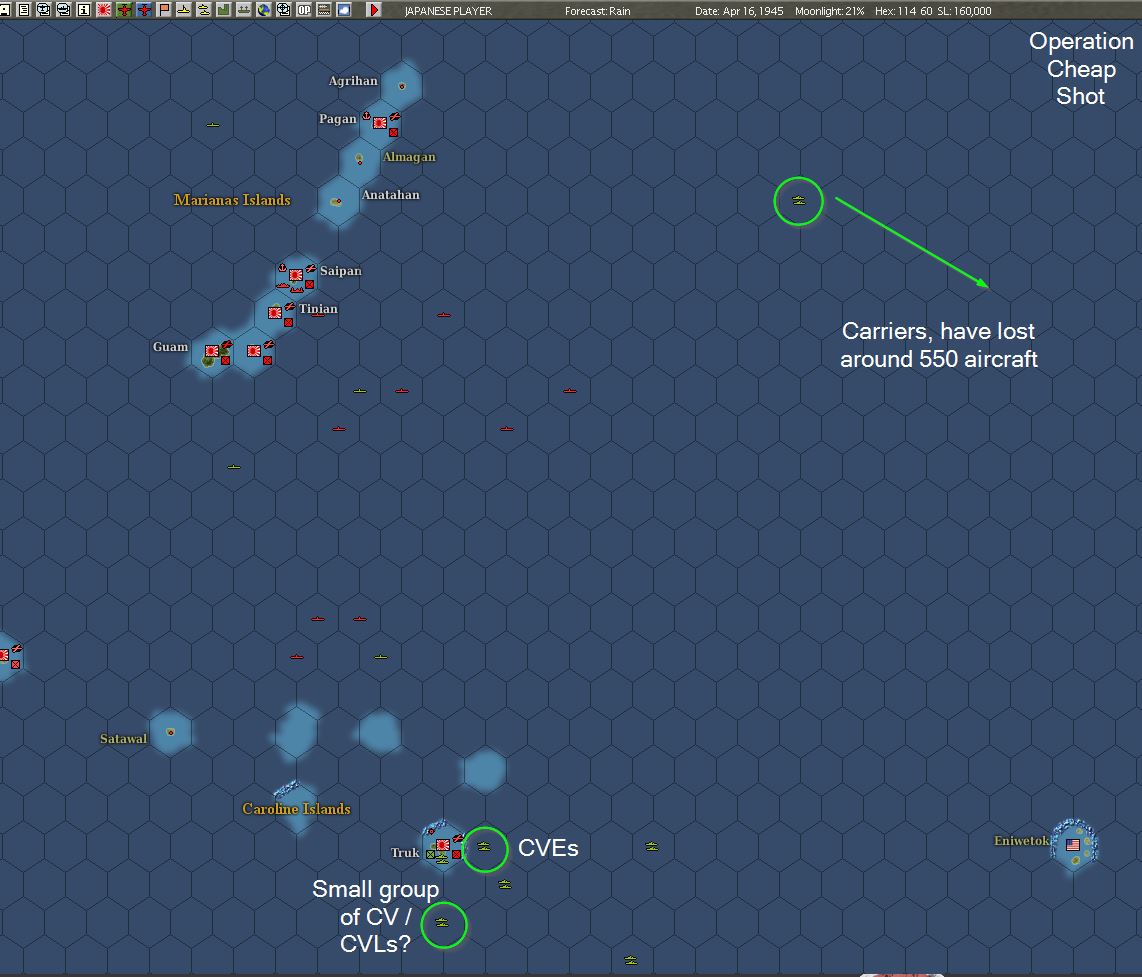1142x977 pixels.
Task: Select the red unit square at Guam
Action: [226, 360]
